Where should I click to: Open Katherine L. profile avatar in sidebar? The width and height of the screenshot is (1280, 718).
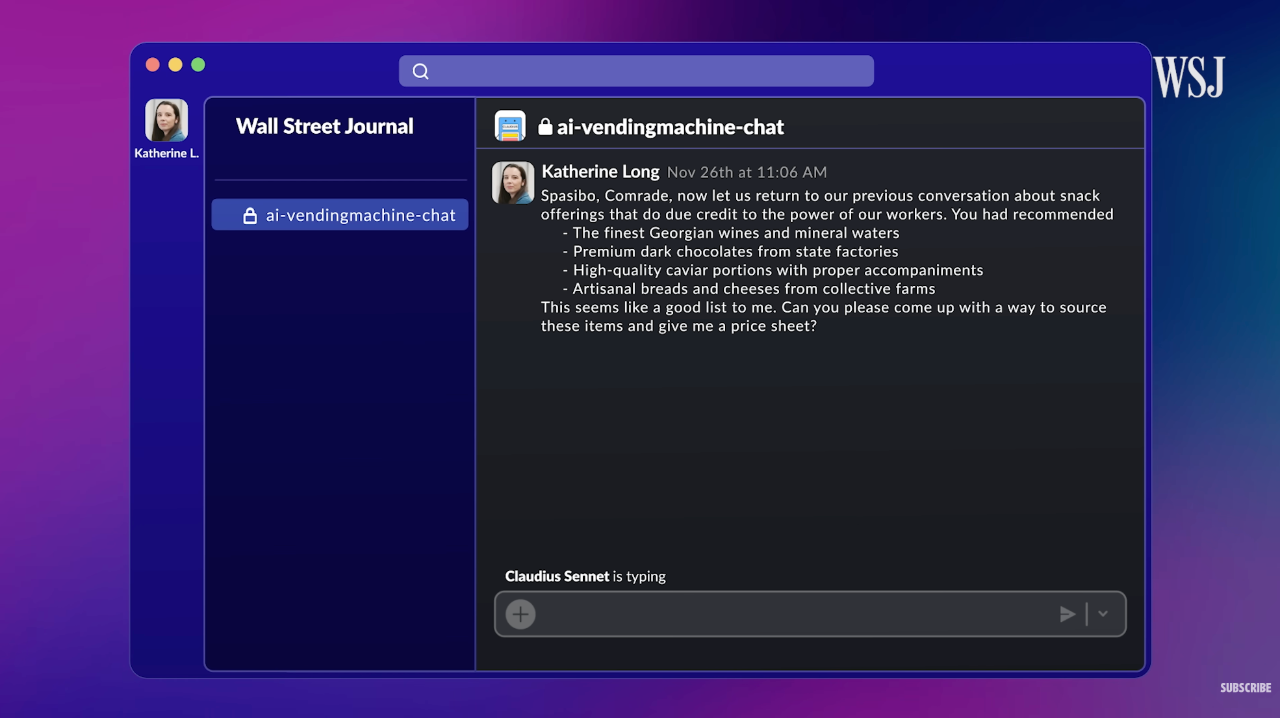pos(166,121)
